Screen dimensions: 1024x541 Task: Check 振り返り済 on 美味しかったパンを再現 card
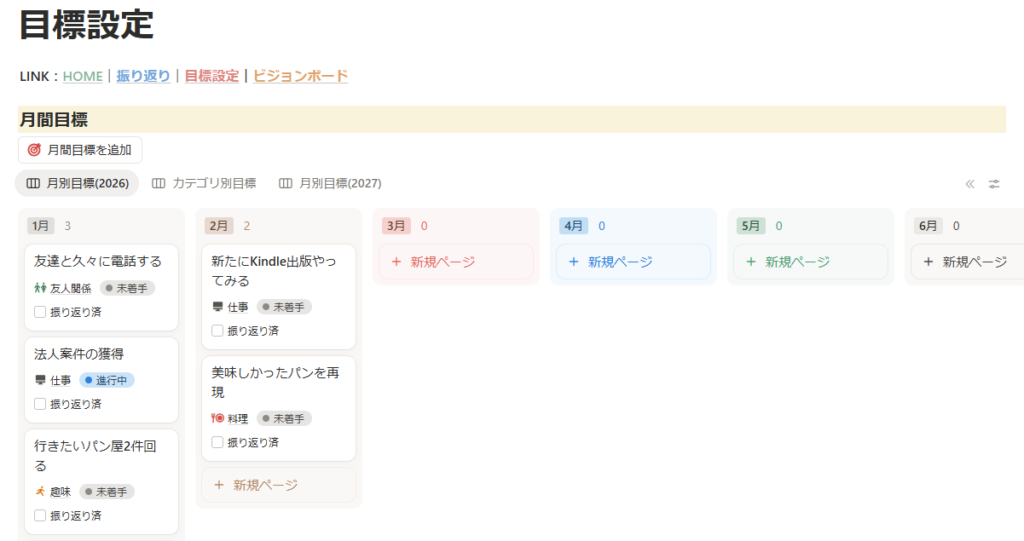click(218, 442)
